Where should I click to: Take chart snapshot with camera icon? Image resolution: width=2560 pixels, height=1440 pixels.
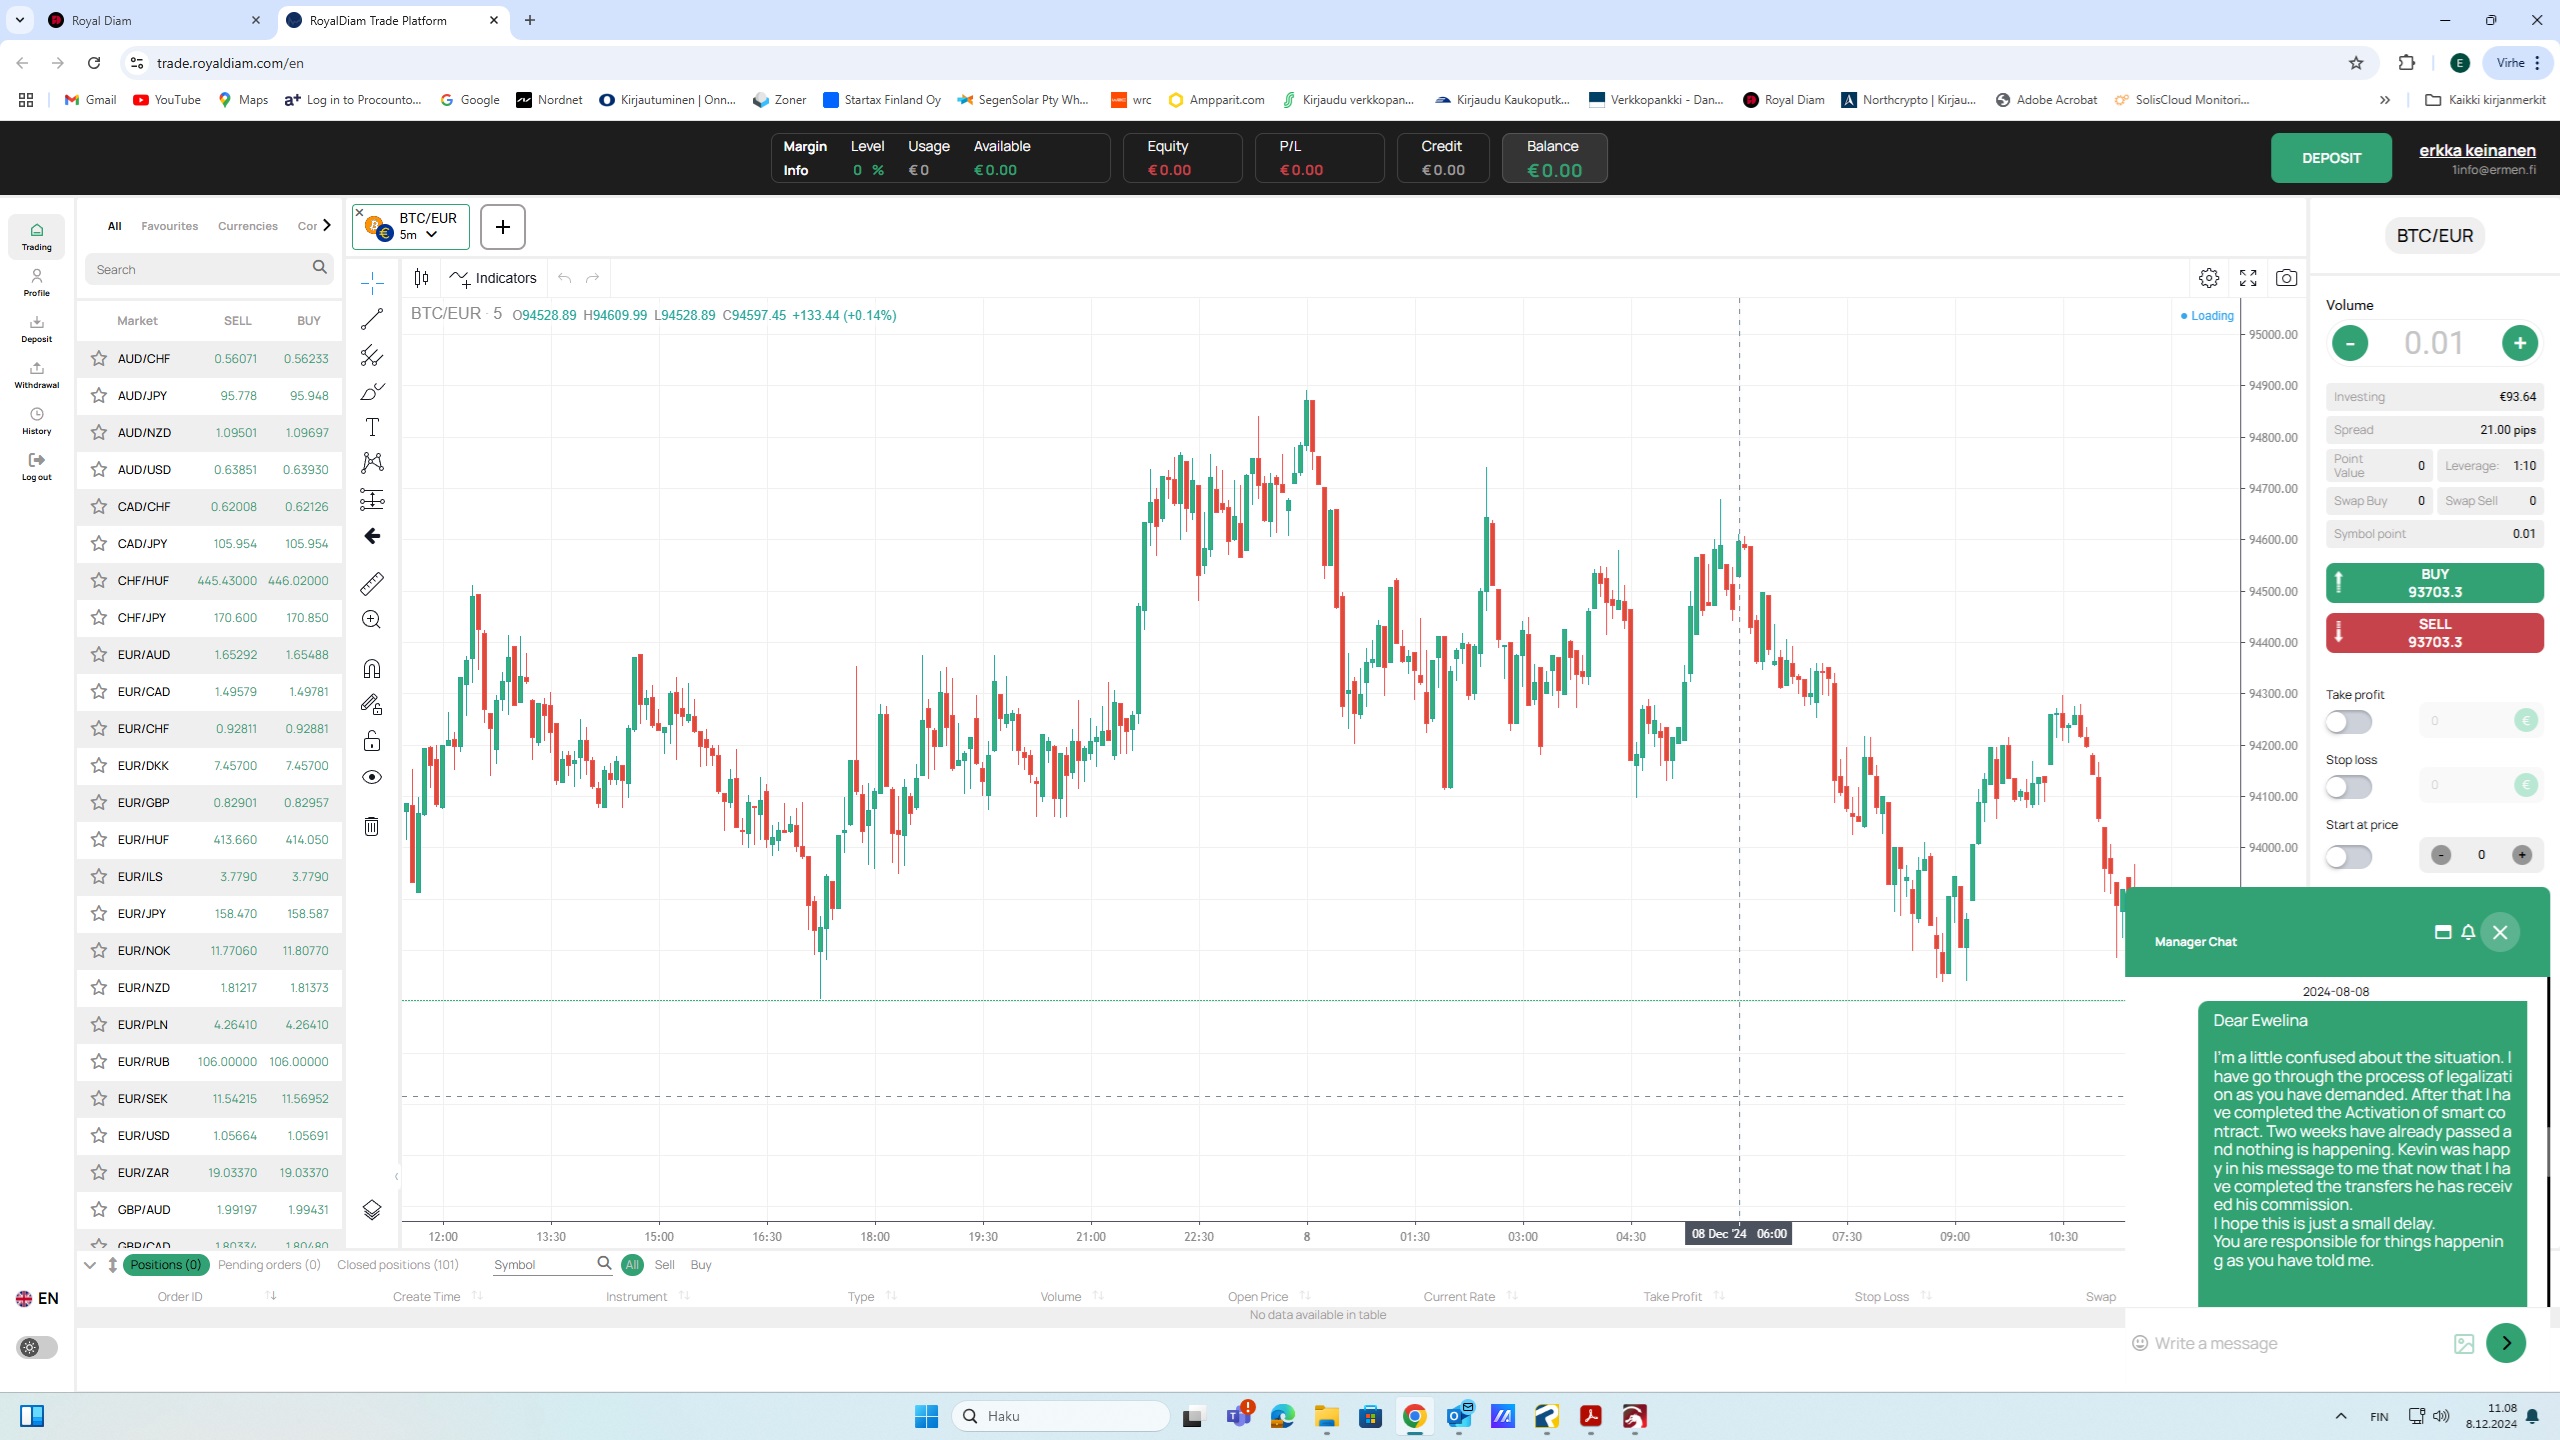pos(2286,278)
